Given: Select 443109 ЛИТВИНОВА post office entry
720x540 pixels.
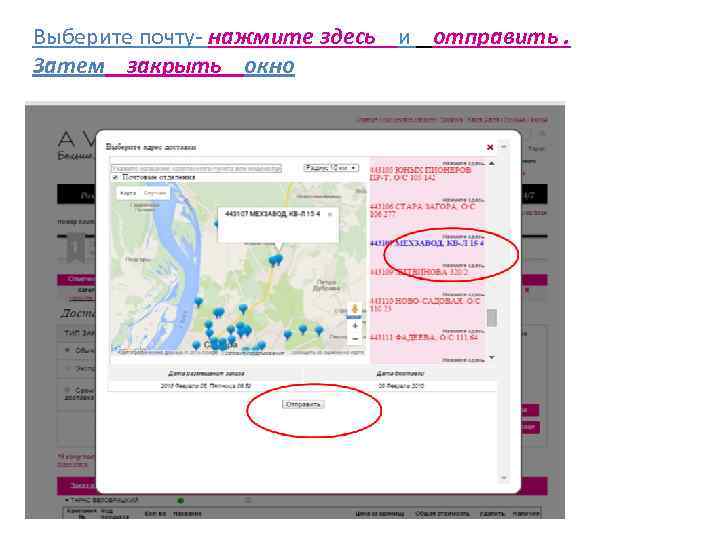Looking at the screenshot, I should 419,272.
